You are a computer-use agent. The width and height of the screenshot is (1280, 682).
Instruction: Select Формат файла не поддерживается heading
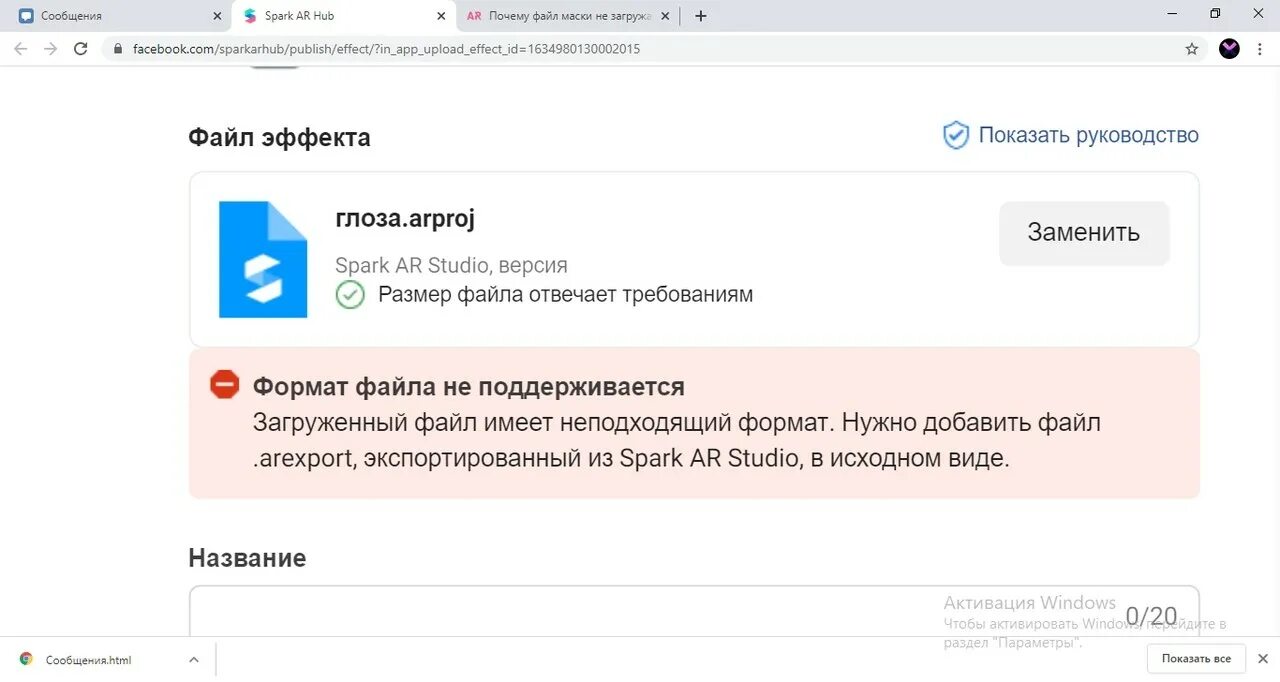(x=468, y=386)
